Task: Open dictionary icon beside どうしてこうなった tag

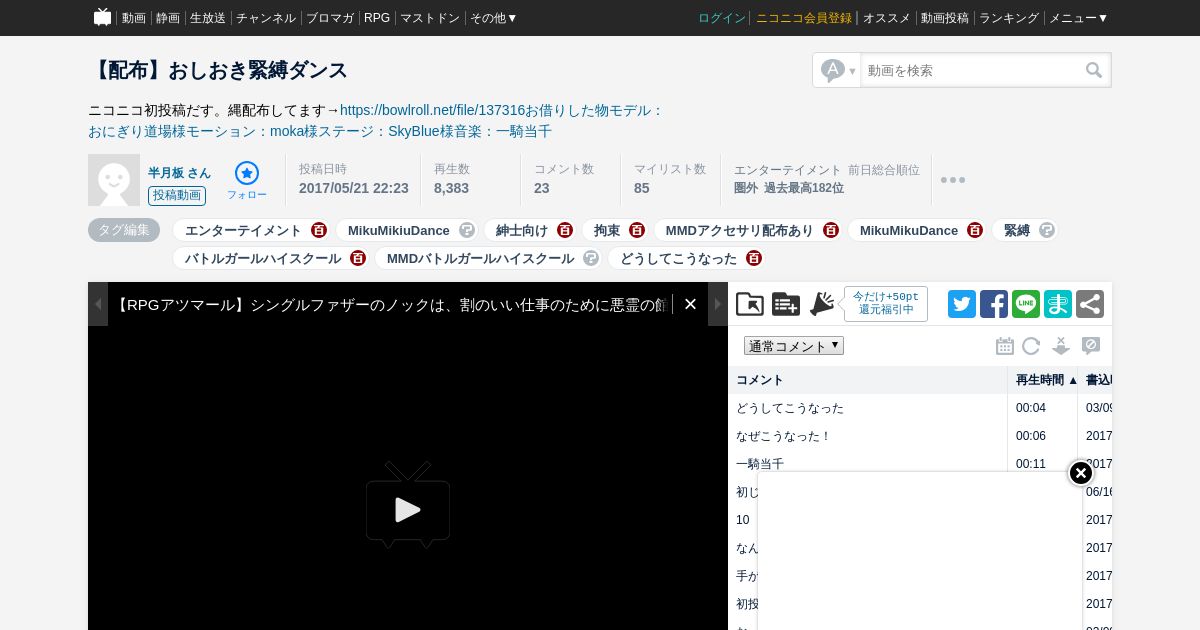Action: coord(755,258)
